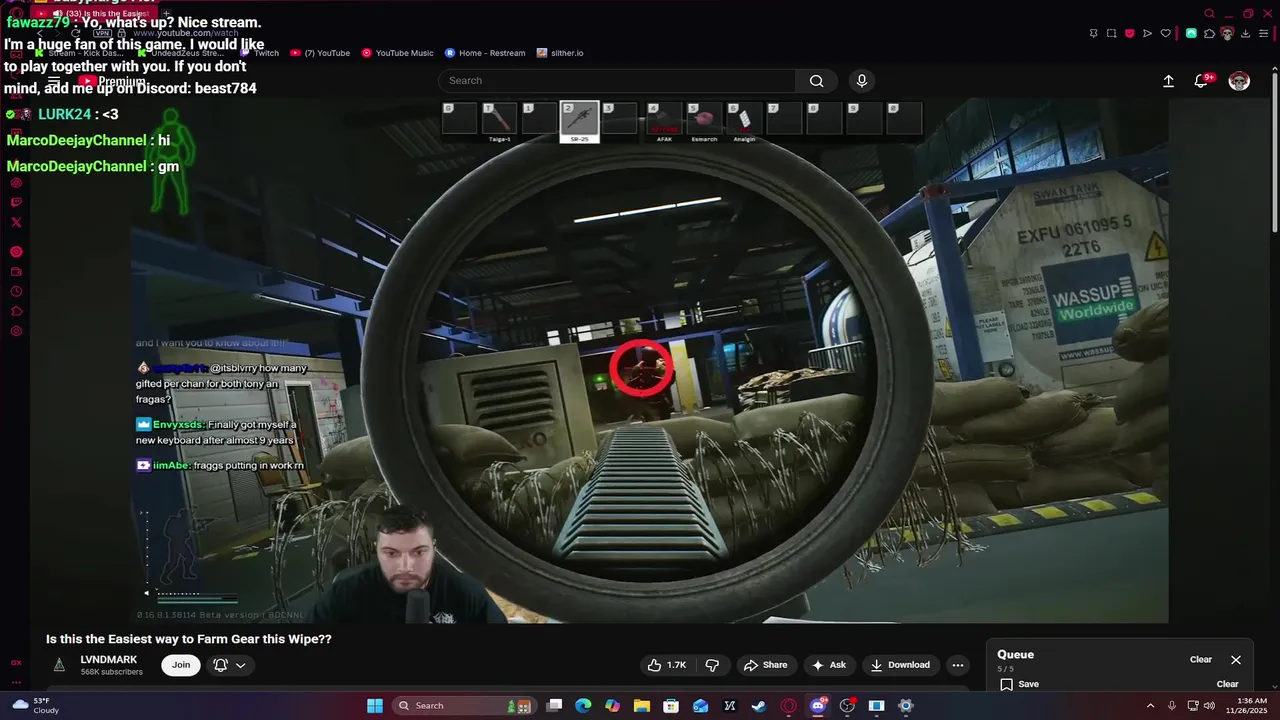Activate voice search microphone icon

(x=862, y=81)
